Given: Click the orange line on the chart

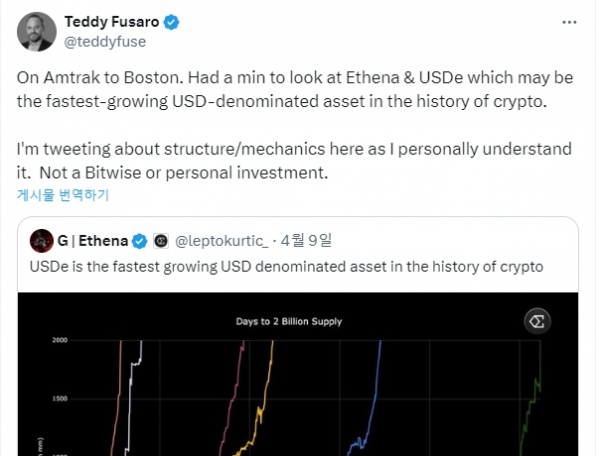Looking at the screenshot, I should point(116,398).
